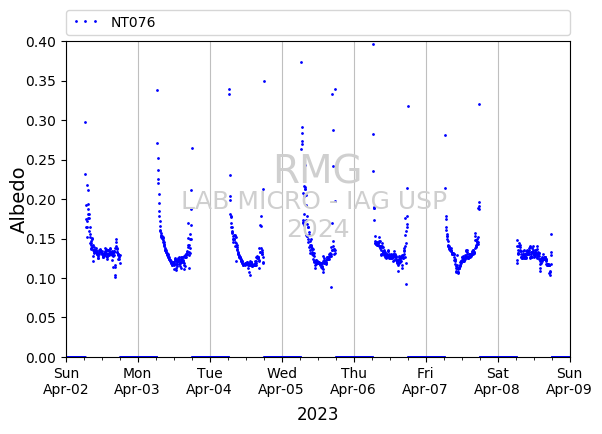
Task: Click the 0.00 y-axis tick label
Action: point(41,358)
